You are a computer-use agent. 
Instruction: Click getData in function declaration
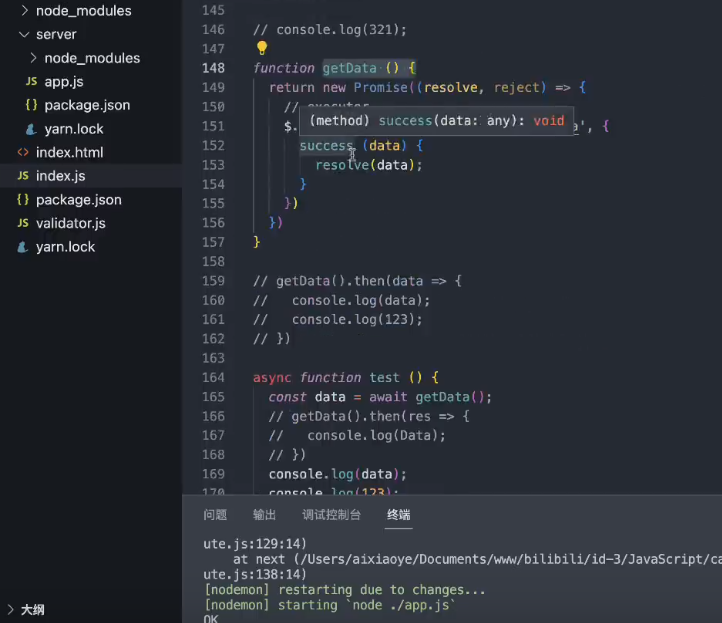click(x=349, y=68)
